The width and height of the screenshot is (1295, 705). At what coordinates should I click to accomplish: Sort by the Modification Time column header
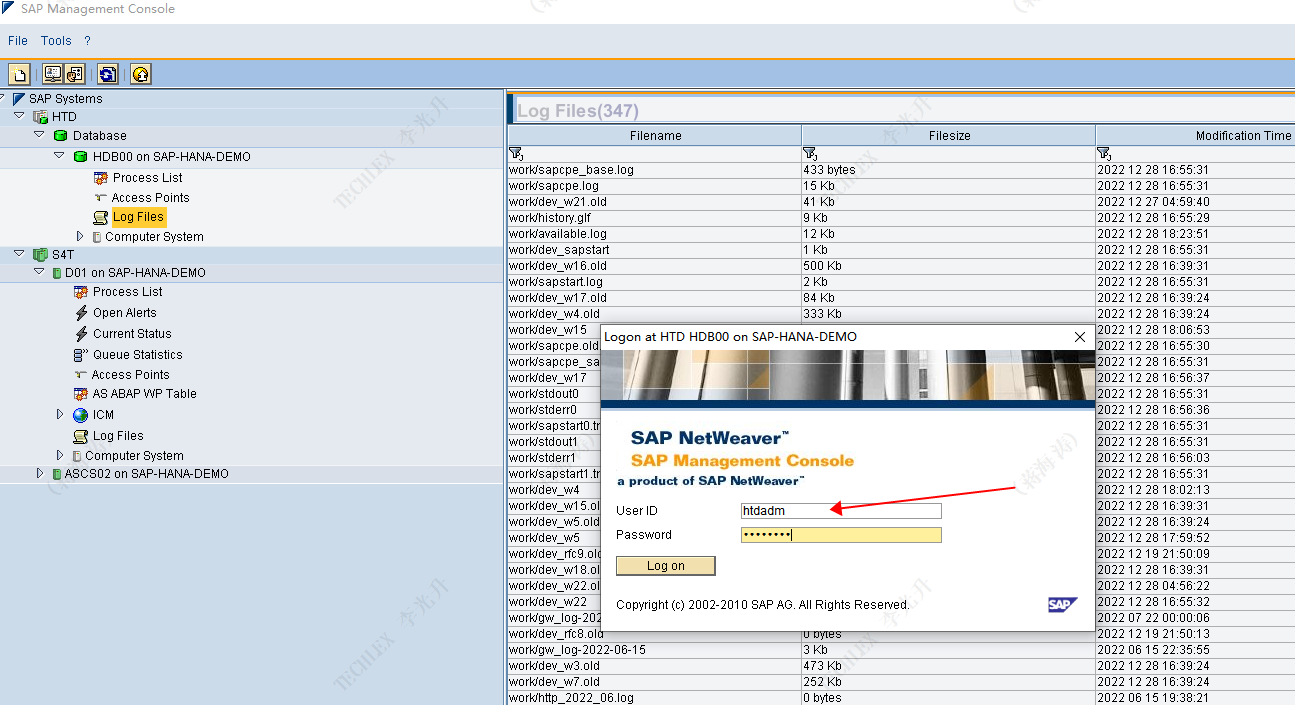[x=1195, y=135]
